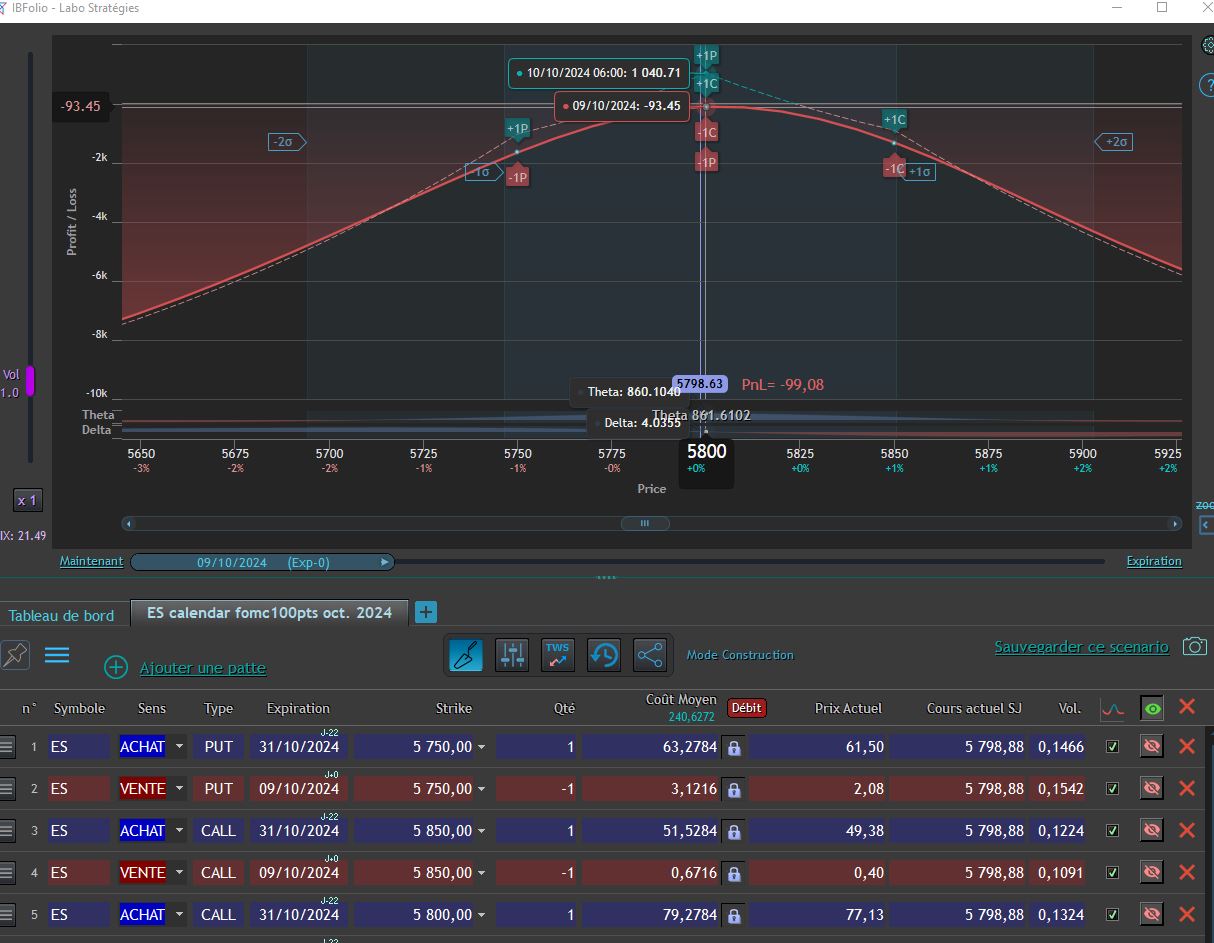Click the Ajouter une patte link
Screen dimensions: 1214x943
coord(203,667)
